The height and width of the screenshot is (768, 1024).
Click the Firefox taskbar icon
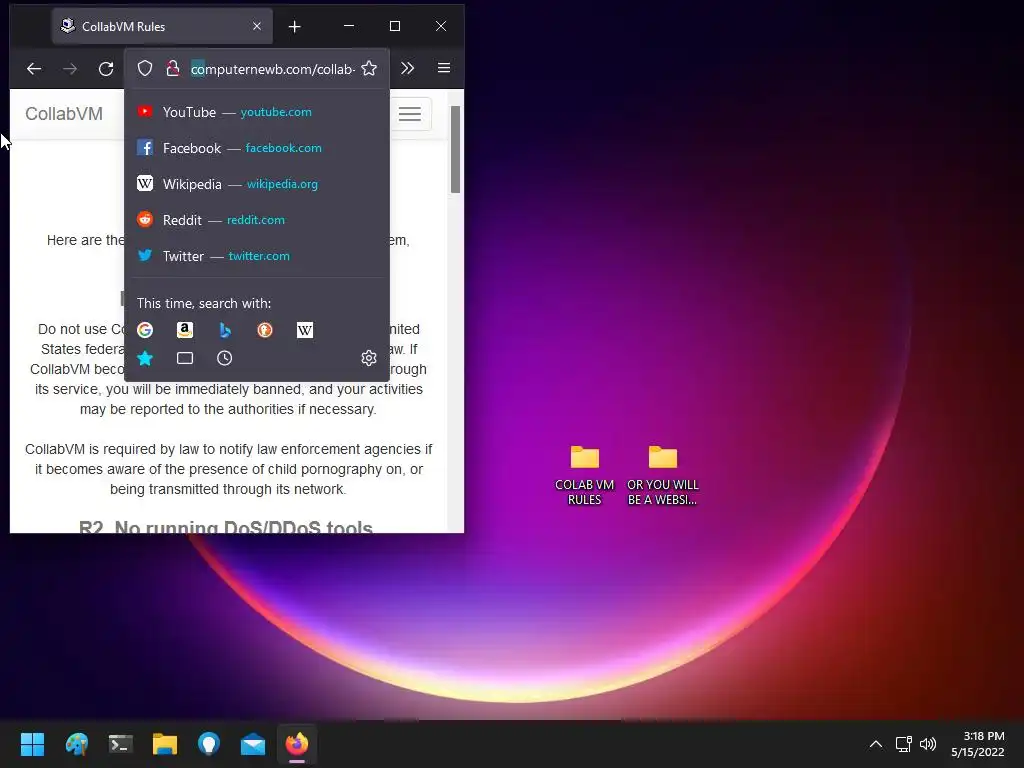[297, 744]
